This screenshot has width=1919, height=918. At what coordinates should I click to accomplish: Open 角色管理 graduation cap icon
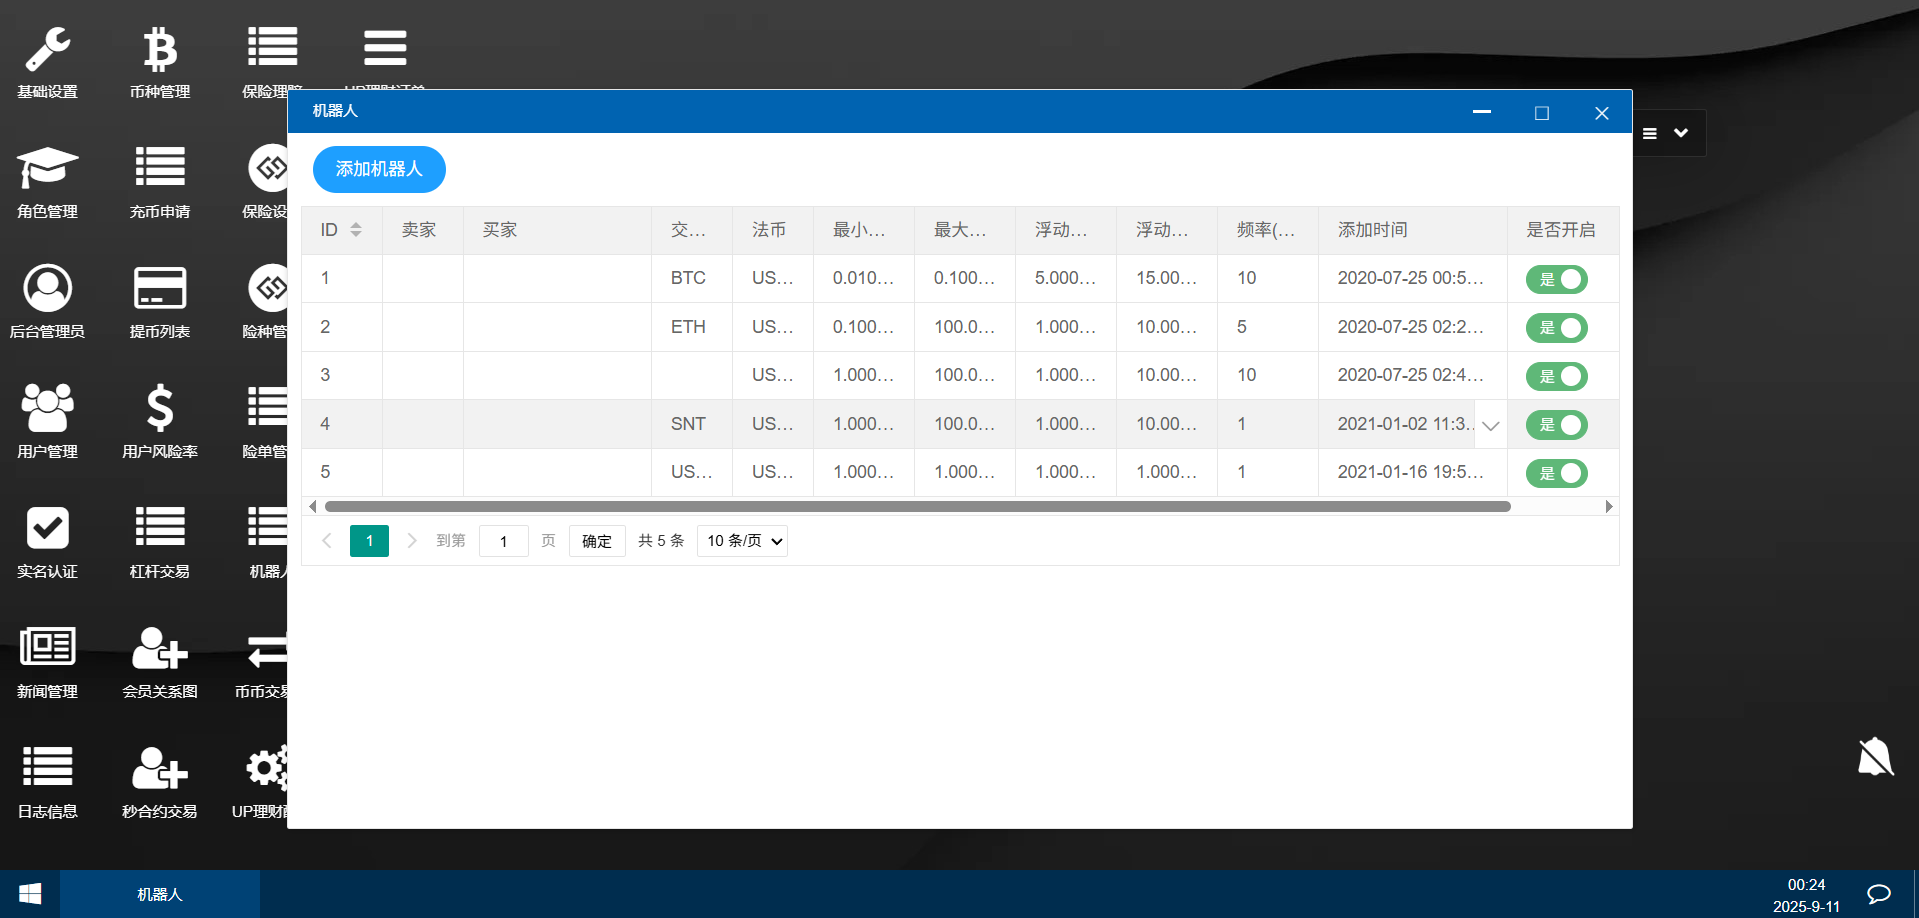point(47,169)
